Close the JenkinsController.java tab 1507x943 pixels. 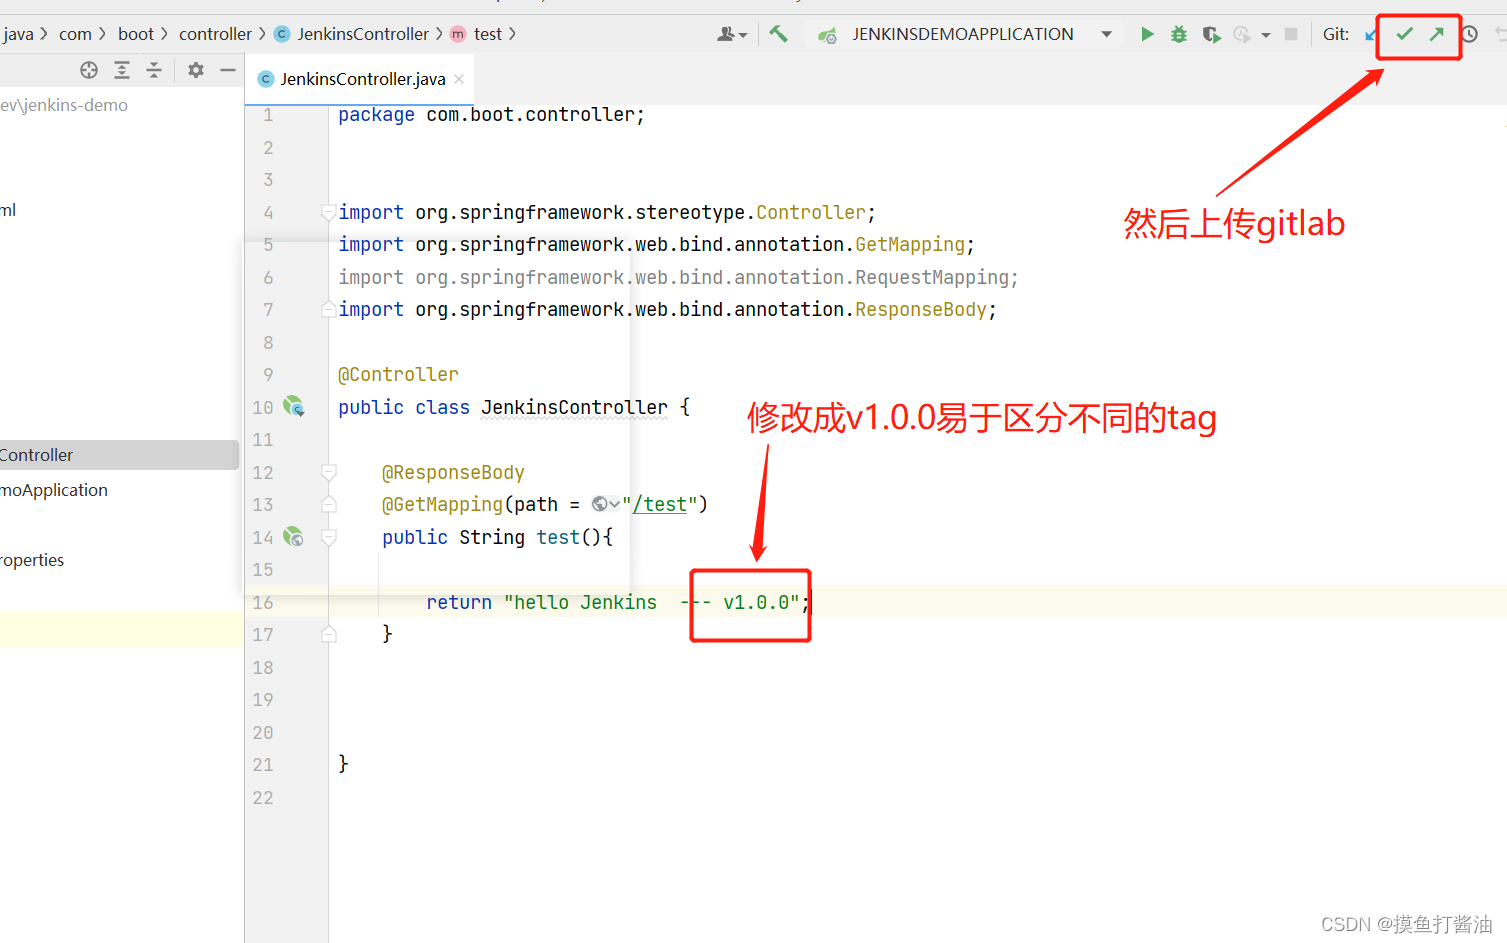pos(459,79)
